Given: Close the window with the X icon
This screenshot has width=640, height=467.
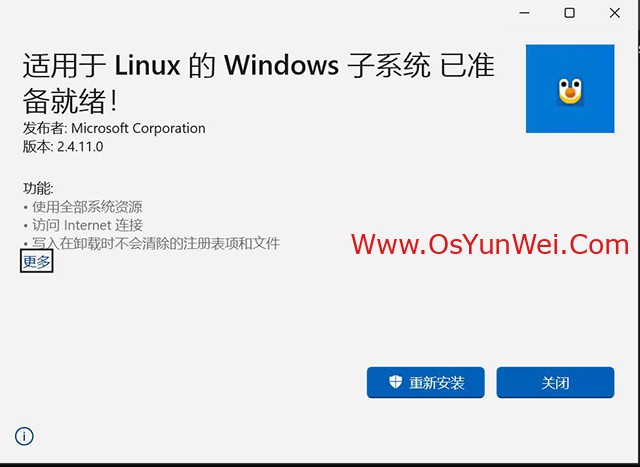Looking at the screenshot, I should click(x=615, y=13).
